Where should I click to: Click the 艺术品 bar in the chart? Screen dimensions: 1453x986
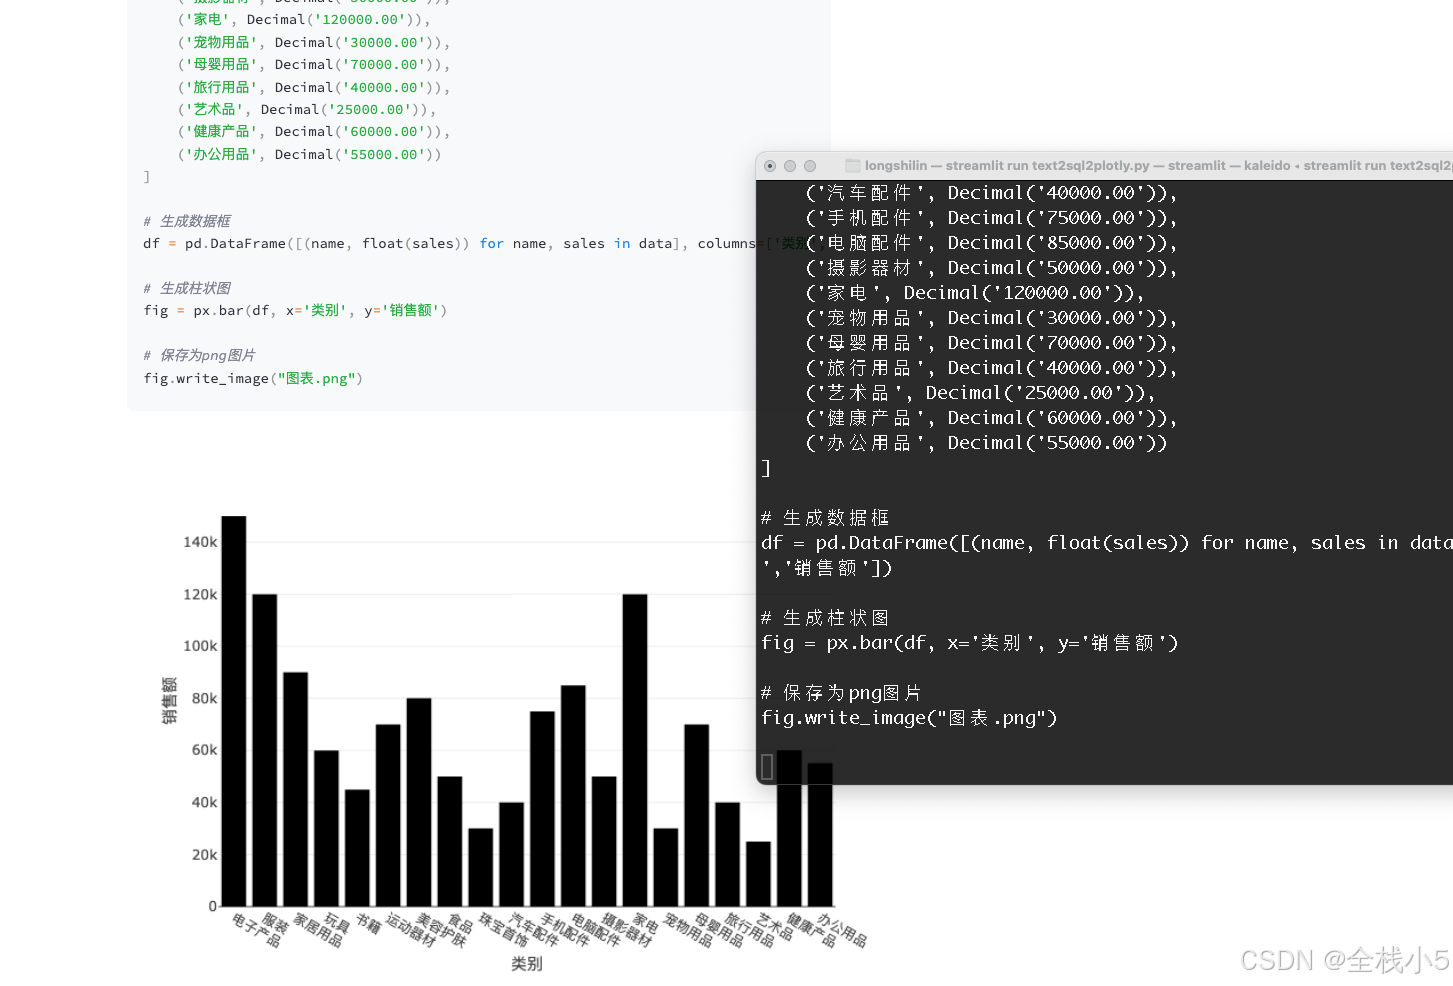[758, 874]
